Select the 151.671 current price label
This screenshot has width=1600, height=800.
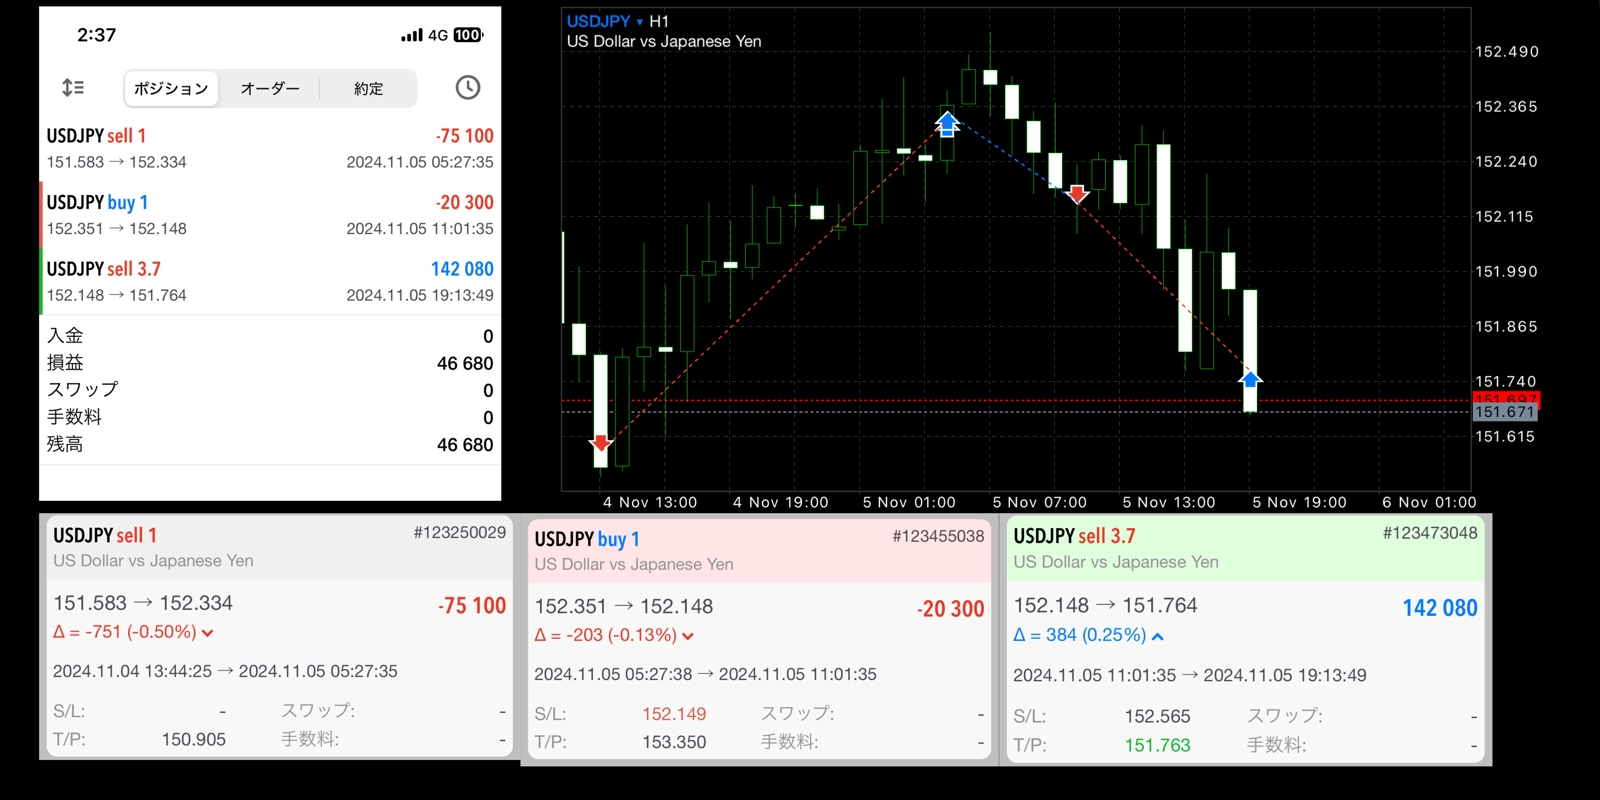coord(1505,412)
